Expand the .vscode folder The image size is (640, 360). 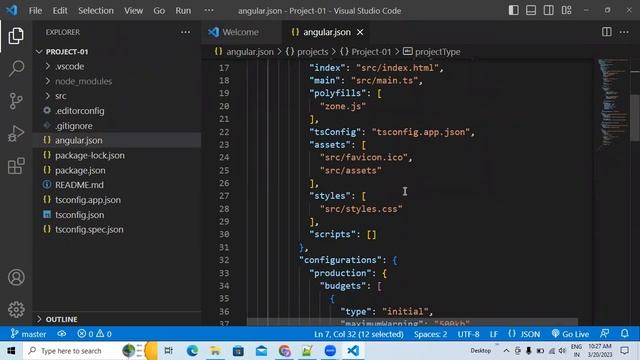[117, 66]
